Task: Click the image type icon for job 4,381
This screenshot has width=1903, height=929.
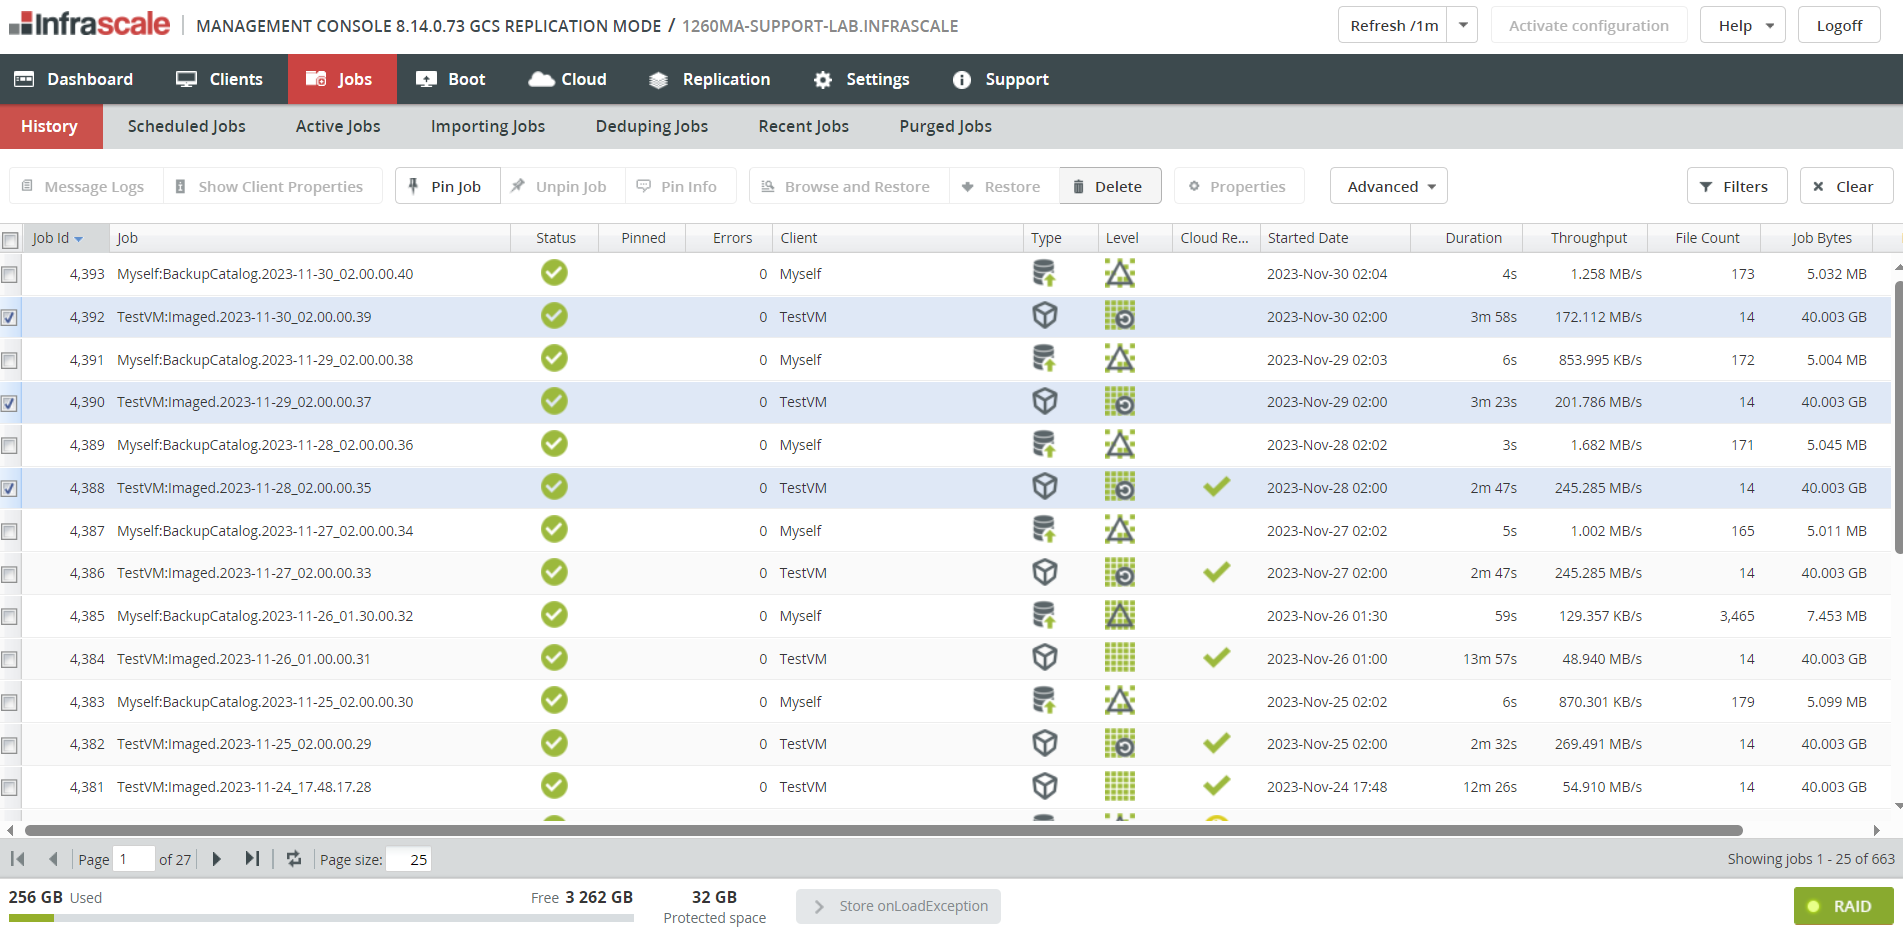Action: (1044, 786)
